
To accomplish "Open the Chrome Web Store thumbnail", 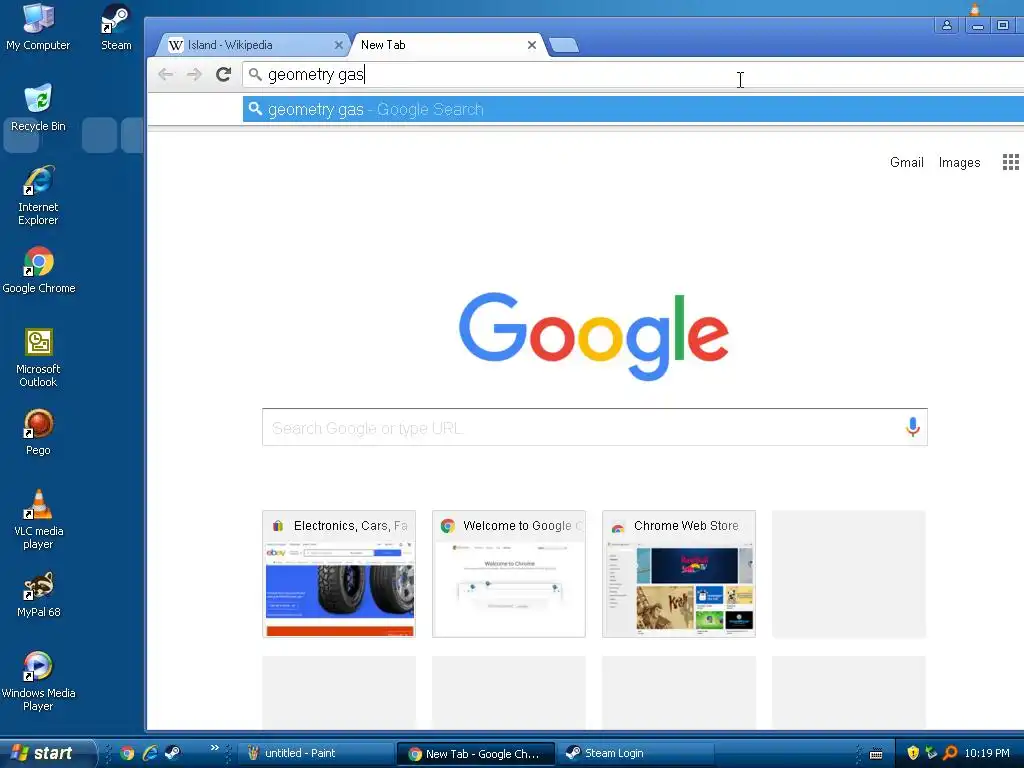I will (x=679, y=573).
